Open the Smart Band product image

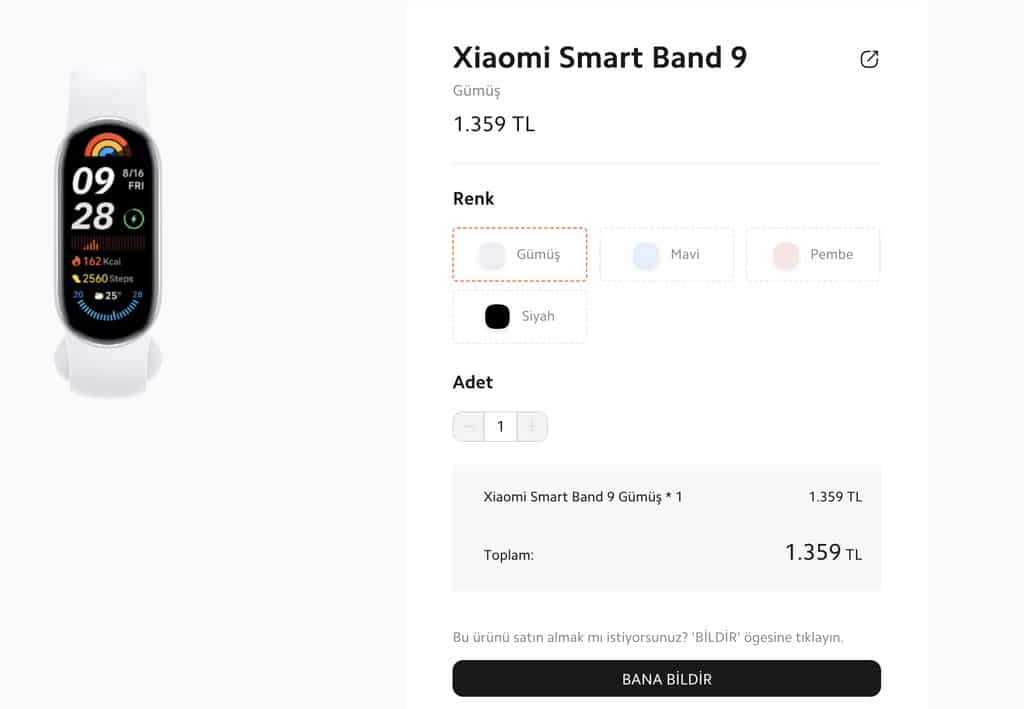[x=108, y=230]
